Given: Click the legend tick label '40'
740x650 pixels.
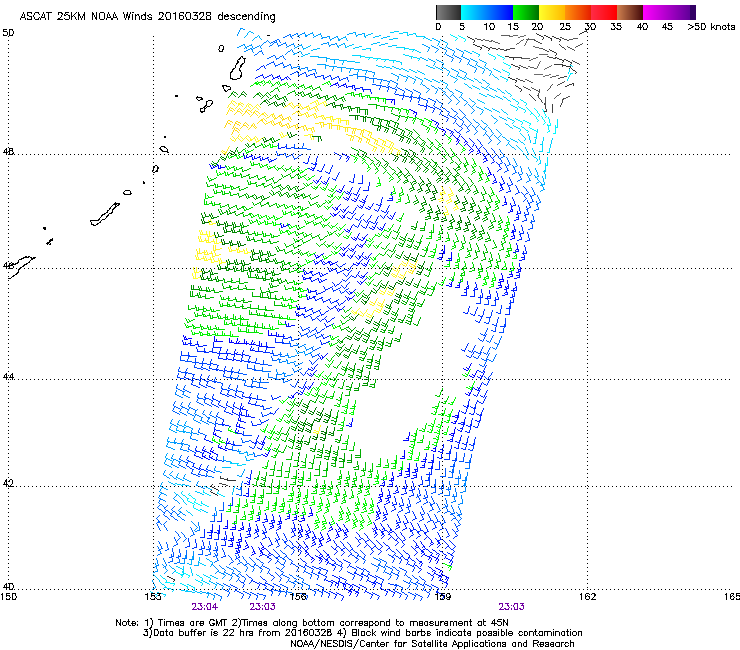Looking at the screenshot, I should [x=642, y=27].
